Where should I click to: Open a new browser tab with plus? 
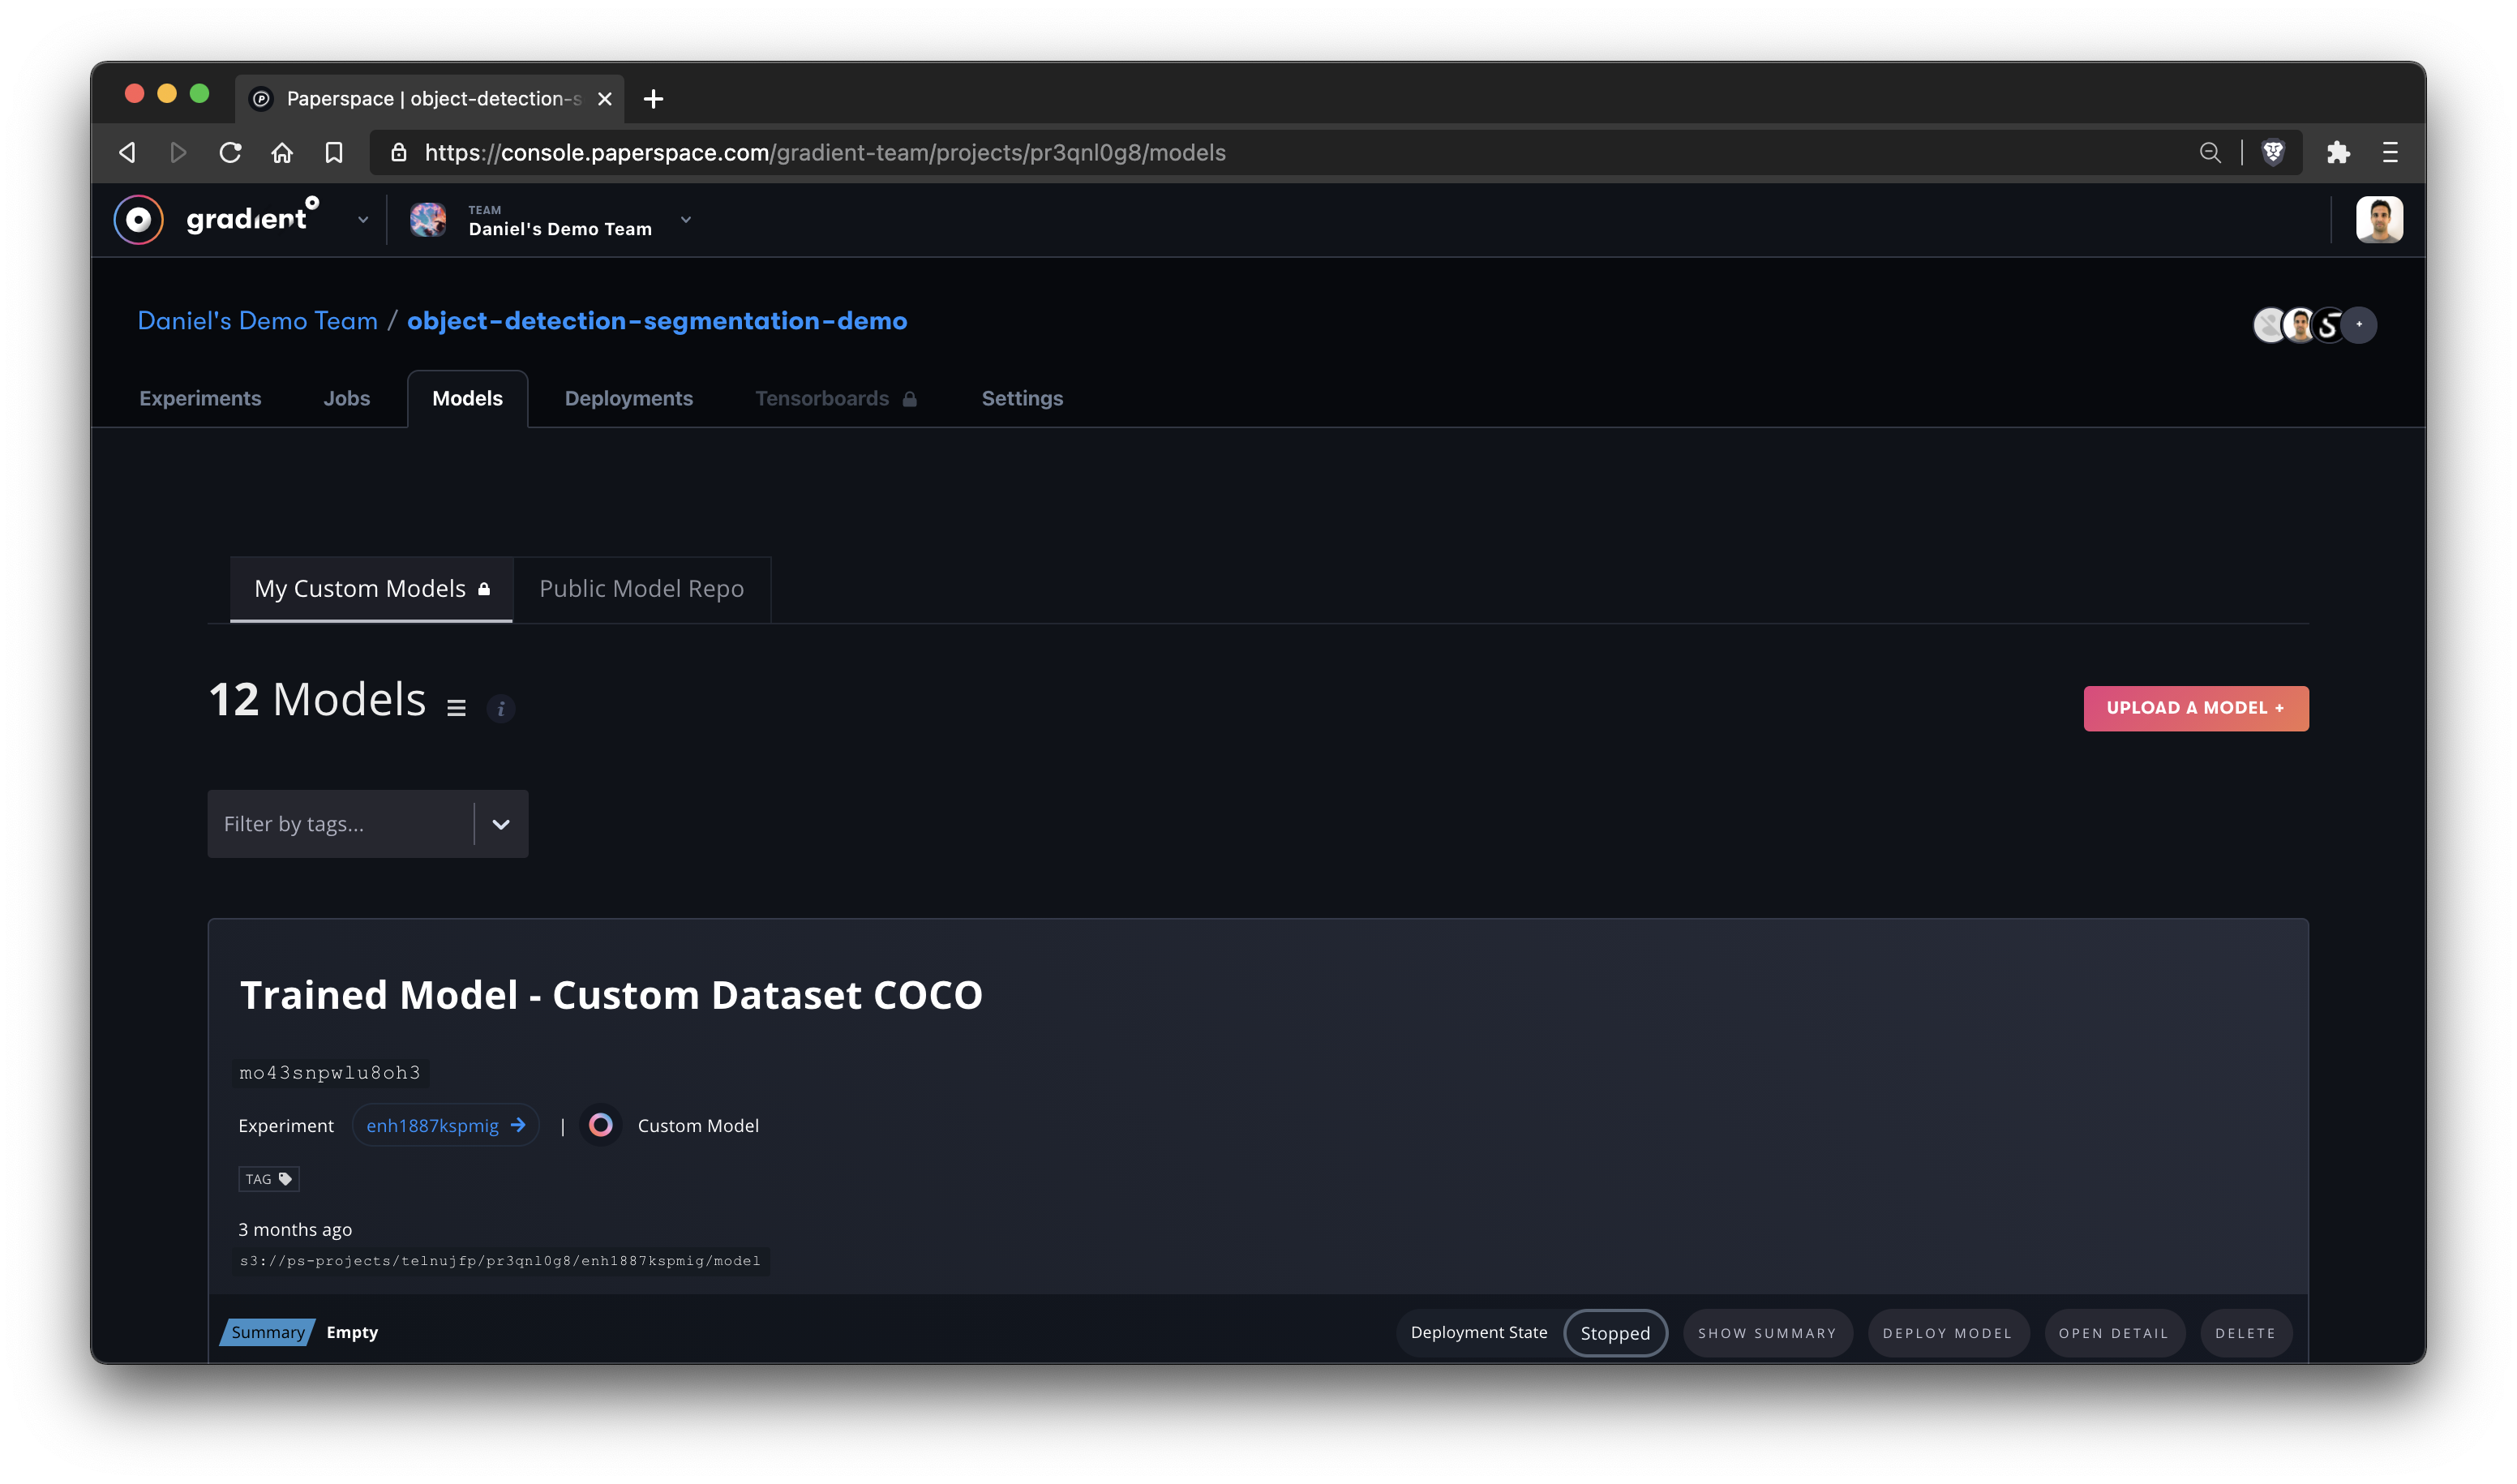[653, 99]
